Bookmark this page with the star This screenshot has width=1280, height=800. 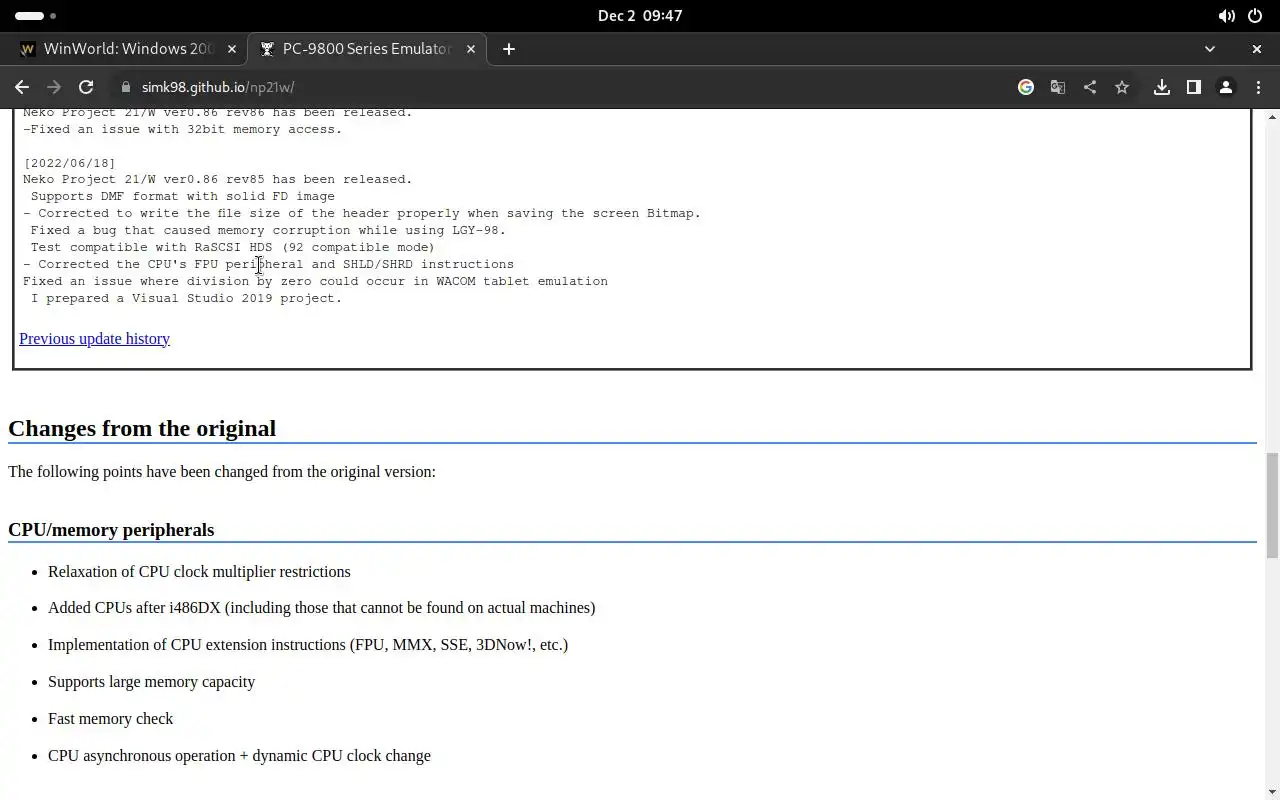1122,87
